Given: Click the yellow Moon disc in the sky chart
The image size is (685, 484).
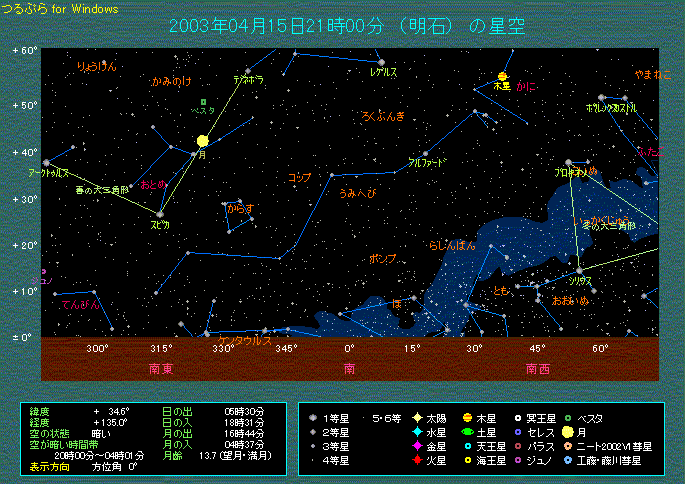Looking at the screenshot, I should 202,141.
